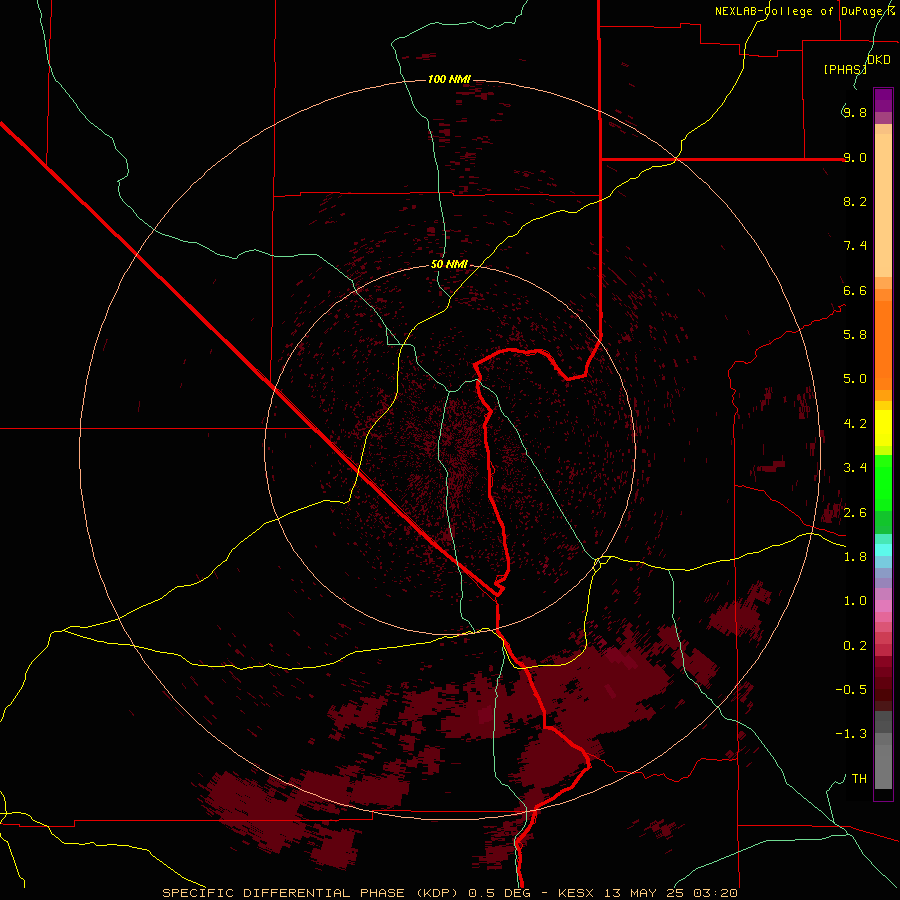Image resolution: width=900 pixels, height=900 pixels.
Task: Click the 9.0 value on the color scale
Action: [x=855, y=157]
